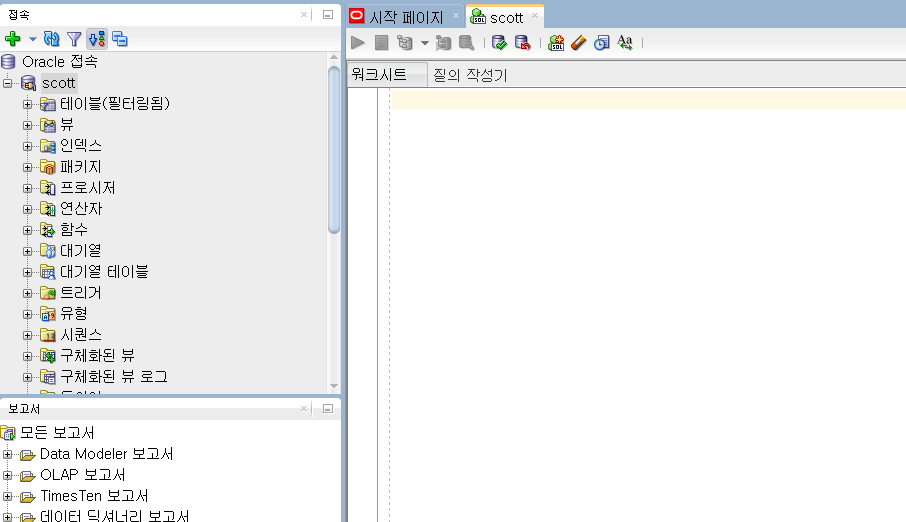
Task: Click the Autotrace icon
Action: (x=443, y=43)
